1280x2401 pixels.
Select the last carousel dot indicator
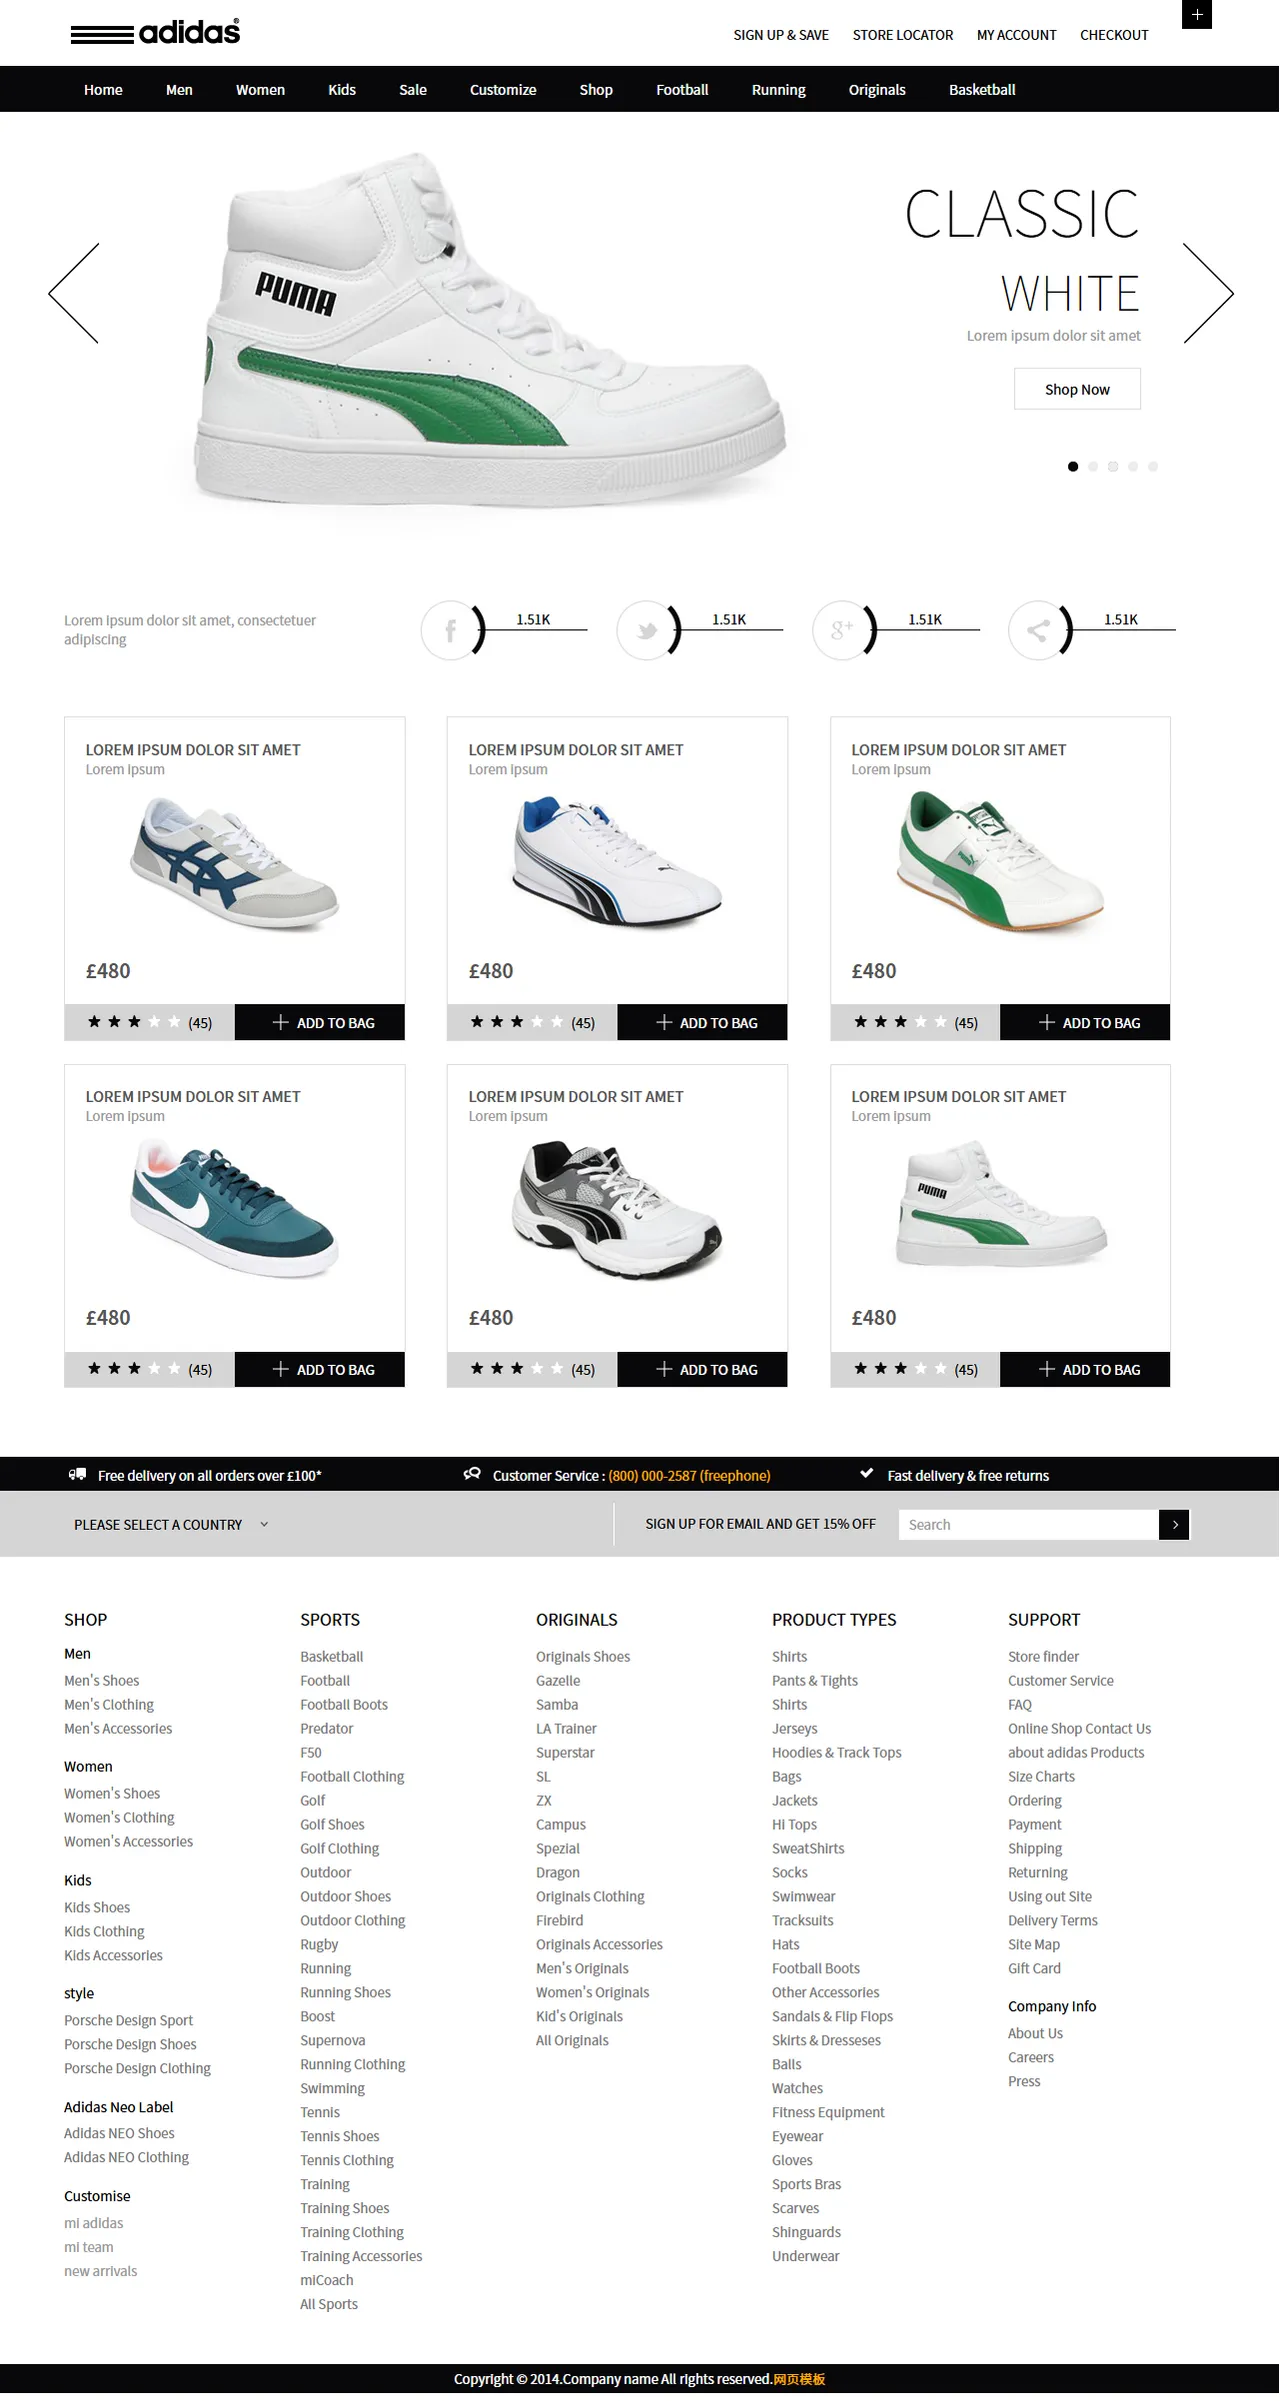1153,466
